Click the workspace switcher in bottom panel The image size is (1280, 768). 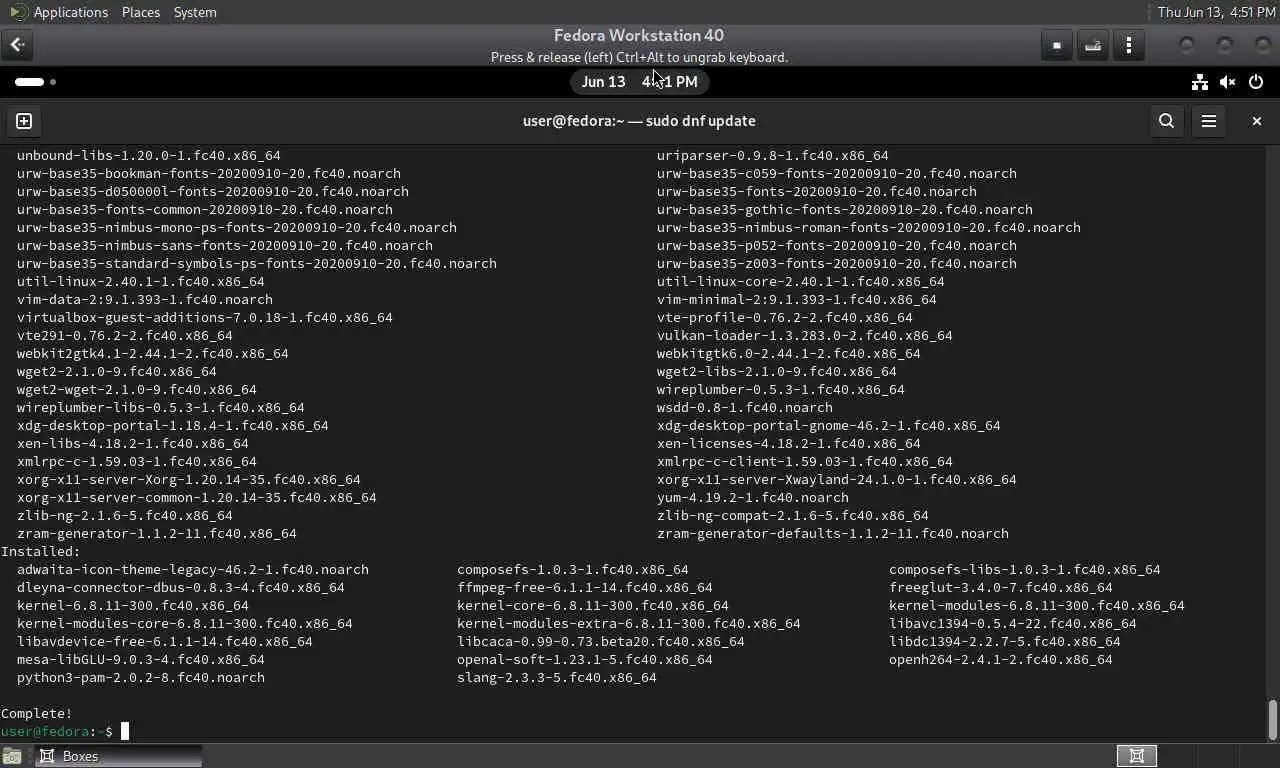pyautogui.click(x=1137, y=756)
